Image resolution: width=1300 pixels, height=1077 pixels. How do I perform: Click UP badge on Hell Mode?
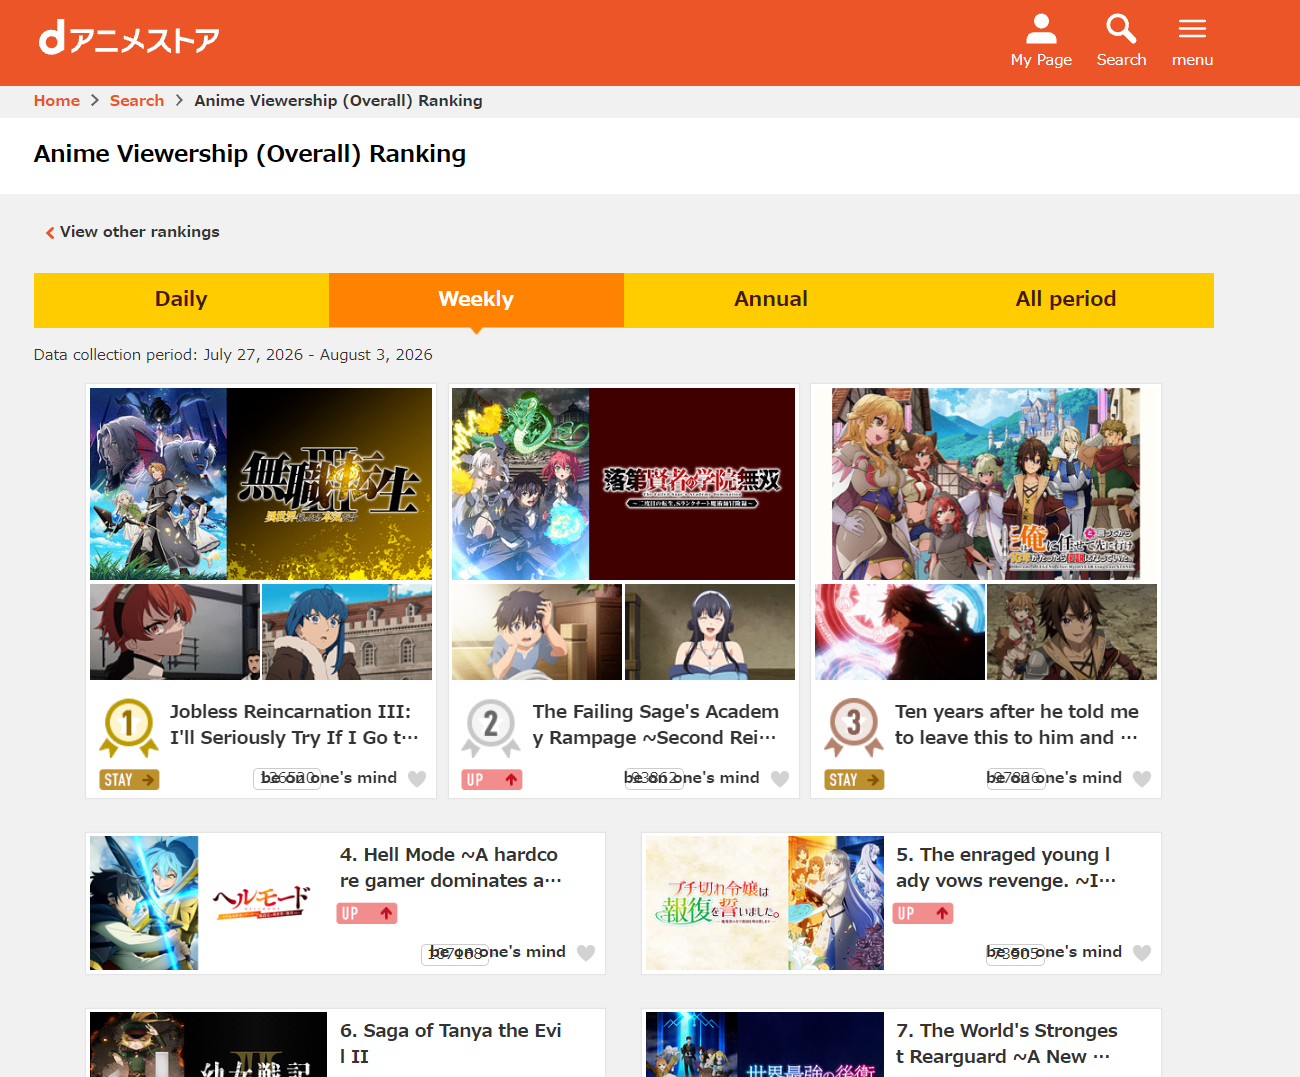coord(367,914)
